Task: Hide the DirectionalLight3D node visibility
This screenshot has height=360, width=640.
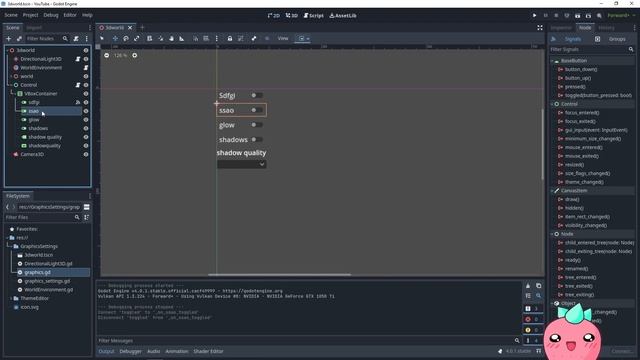Action: (86, 59)
